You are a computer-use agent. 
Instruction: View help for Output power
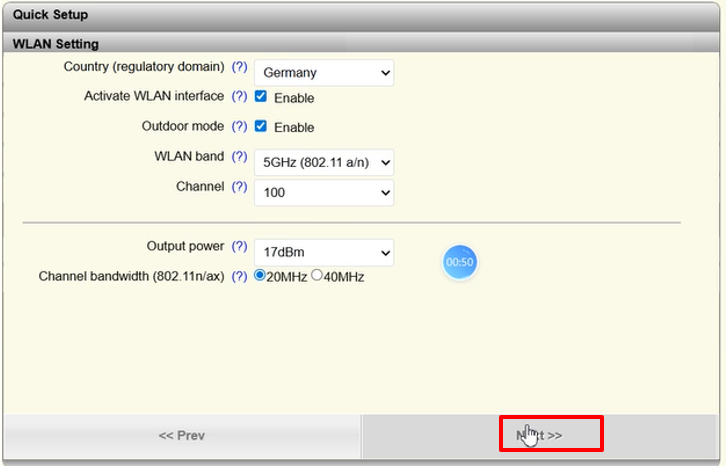click(239, 247)
